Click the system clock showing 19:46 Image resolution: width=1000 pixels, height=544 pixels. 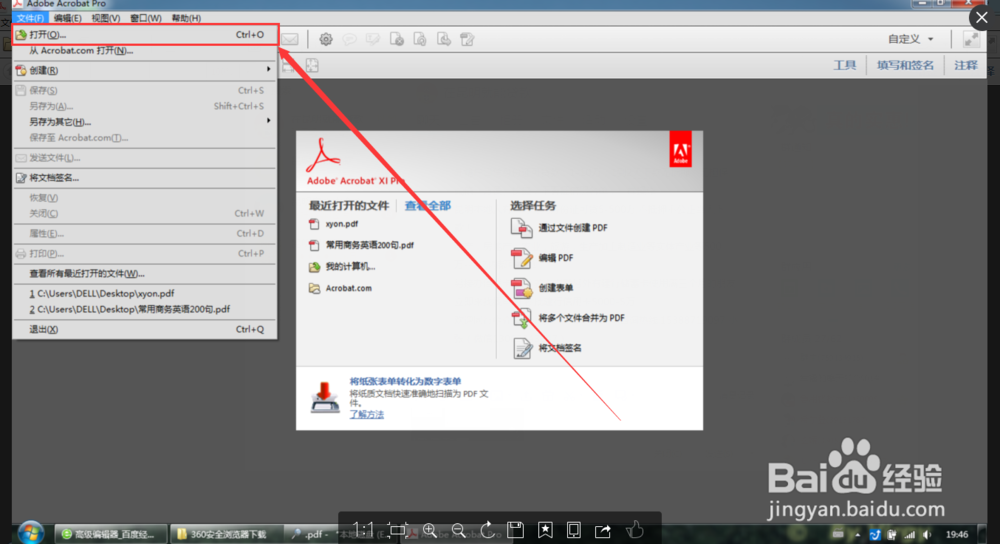[957, 534]
